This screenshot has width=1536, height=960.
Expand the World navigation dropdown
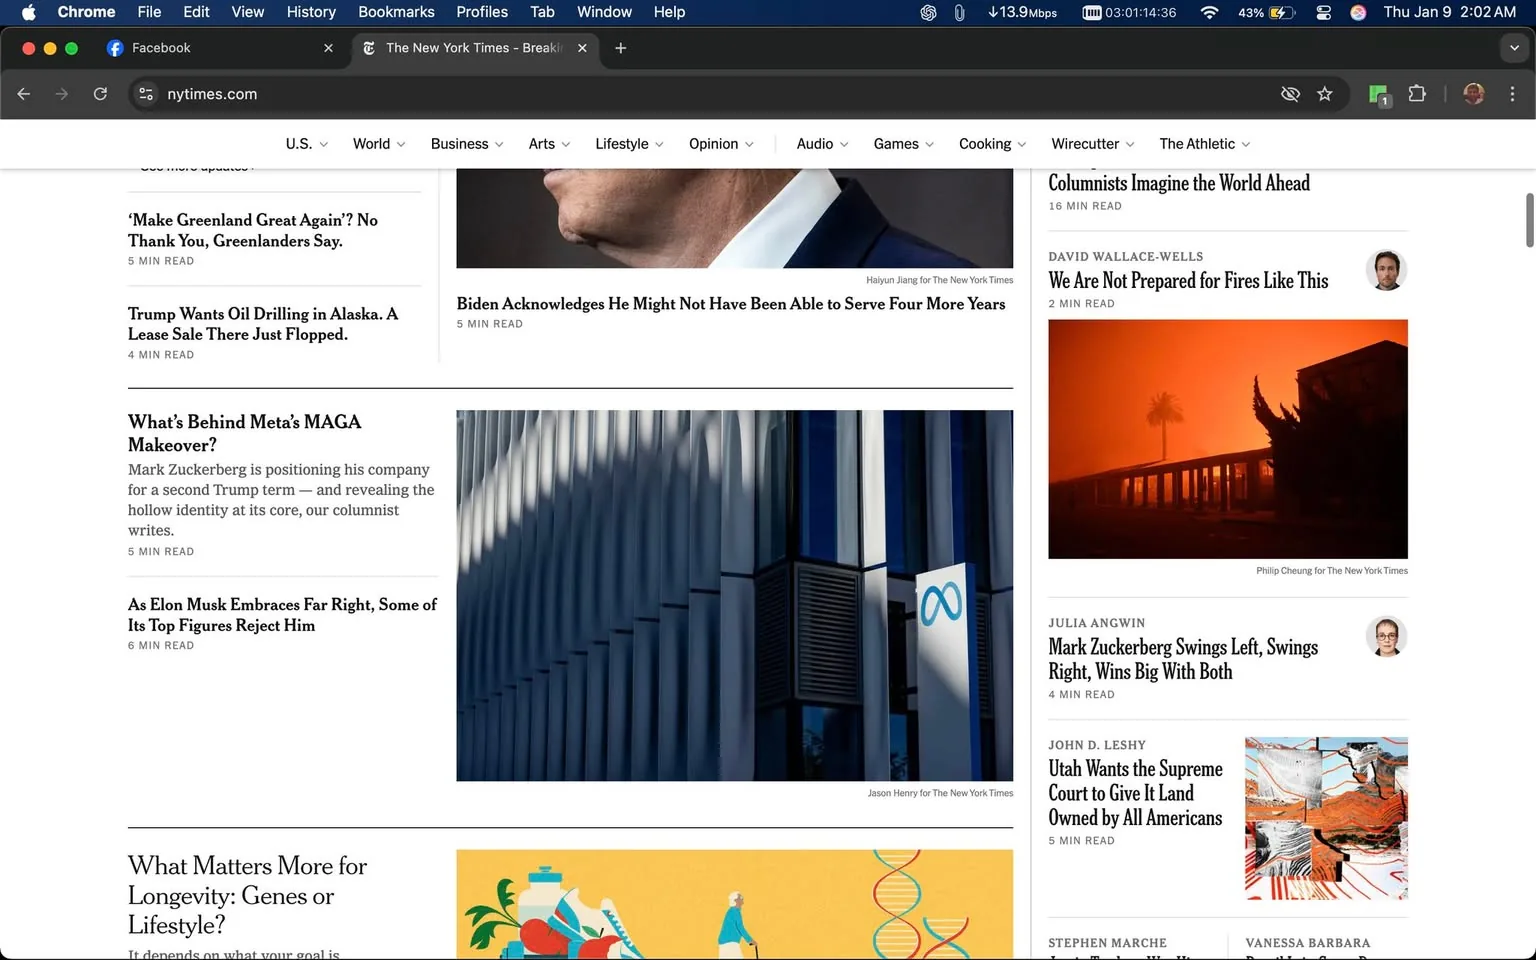pyautogui.click(x=378, y=144)
